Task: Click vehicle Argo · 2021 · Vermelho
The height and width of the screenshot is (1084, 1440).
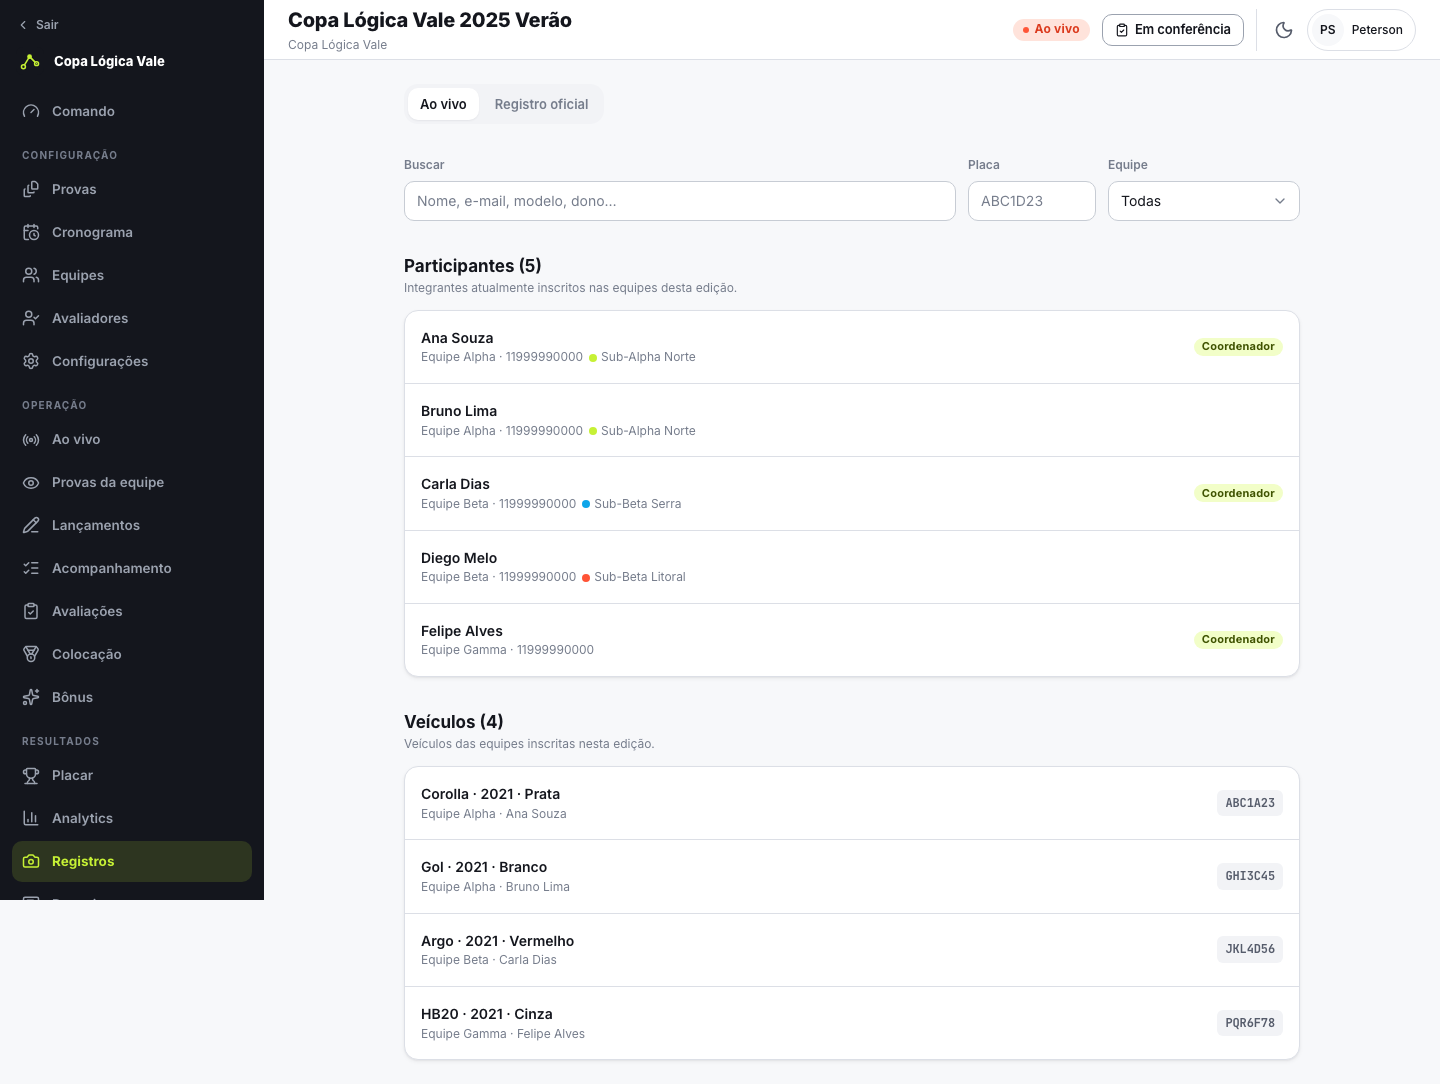Action: click(852, 950)
